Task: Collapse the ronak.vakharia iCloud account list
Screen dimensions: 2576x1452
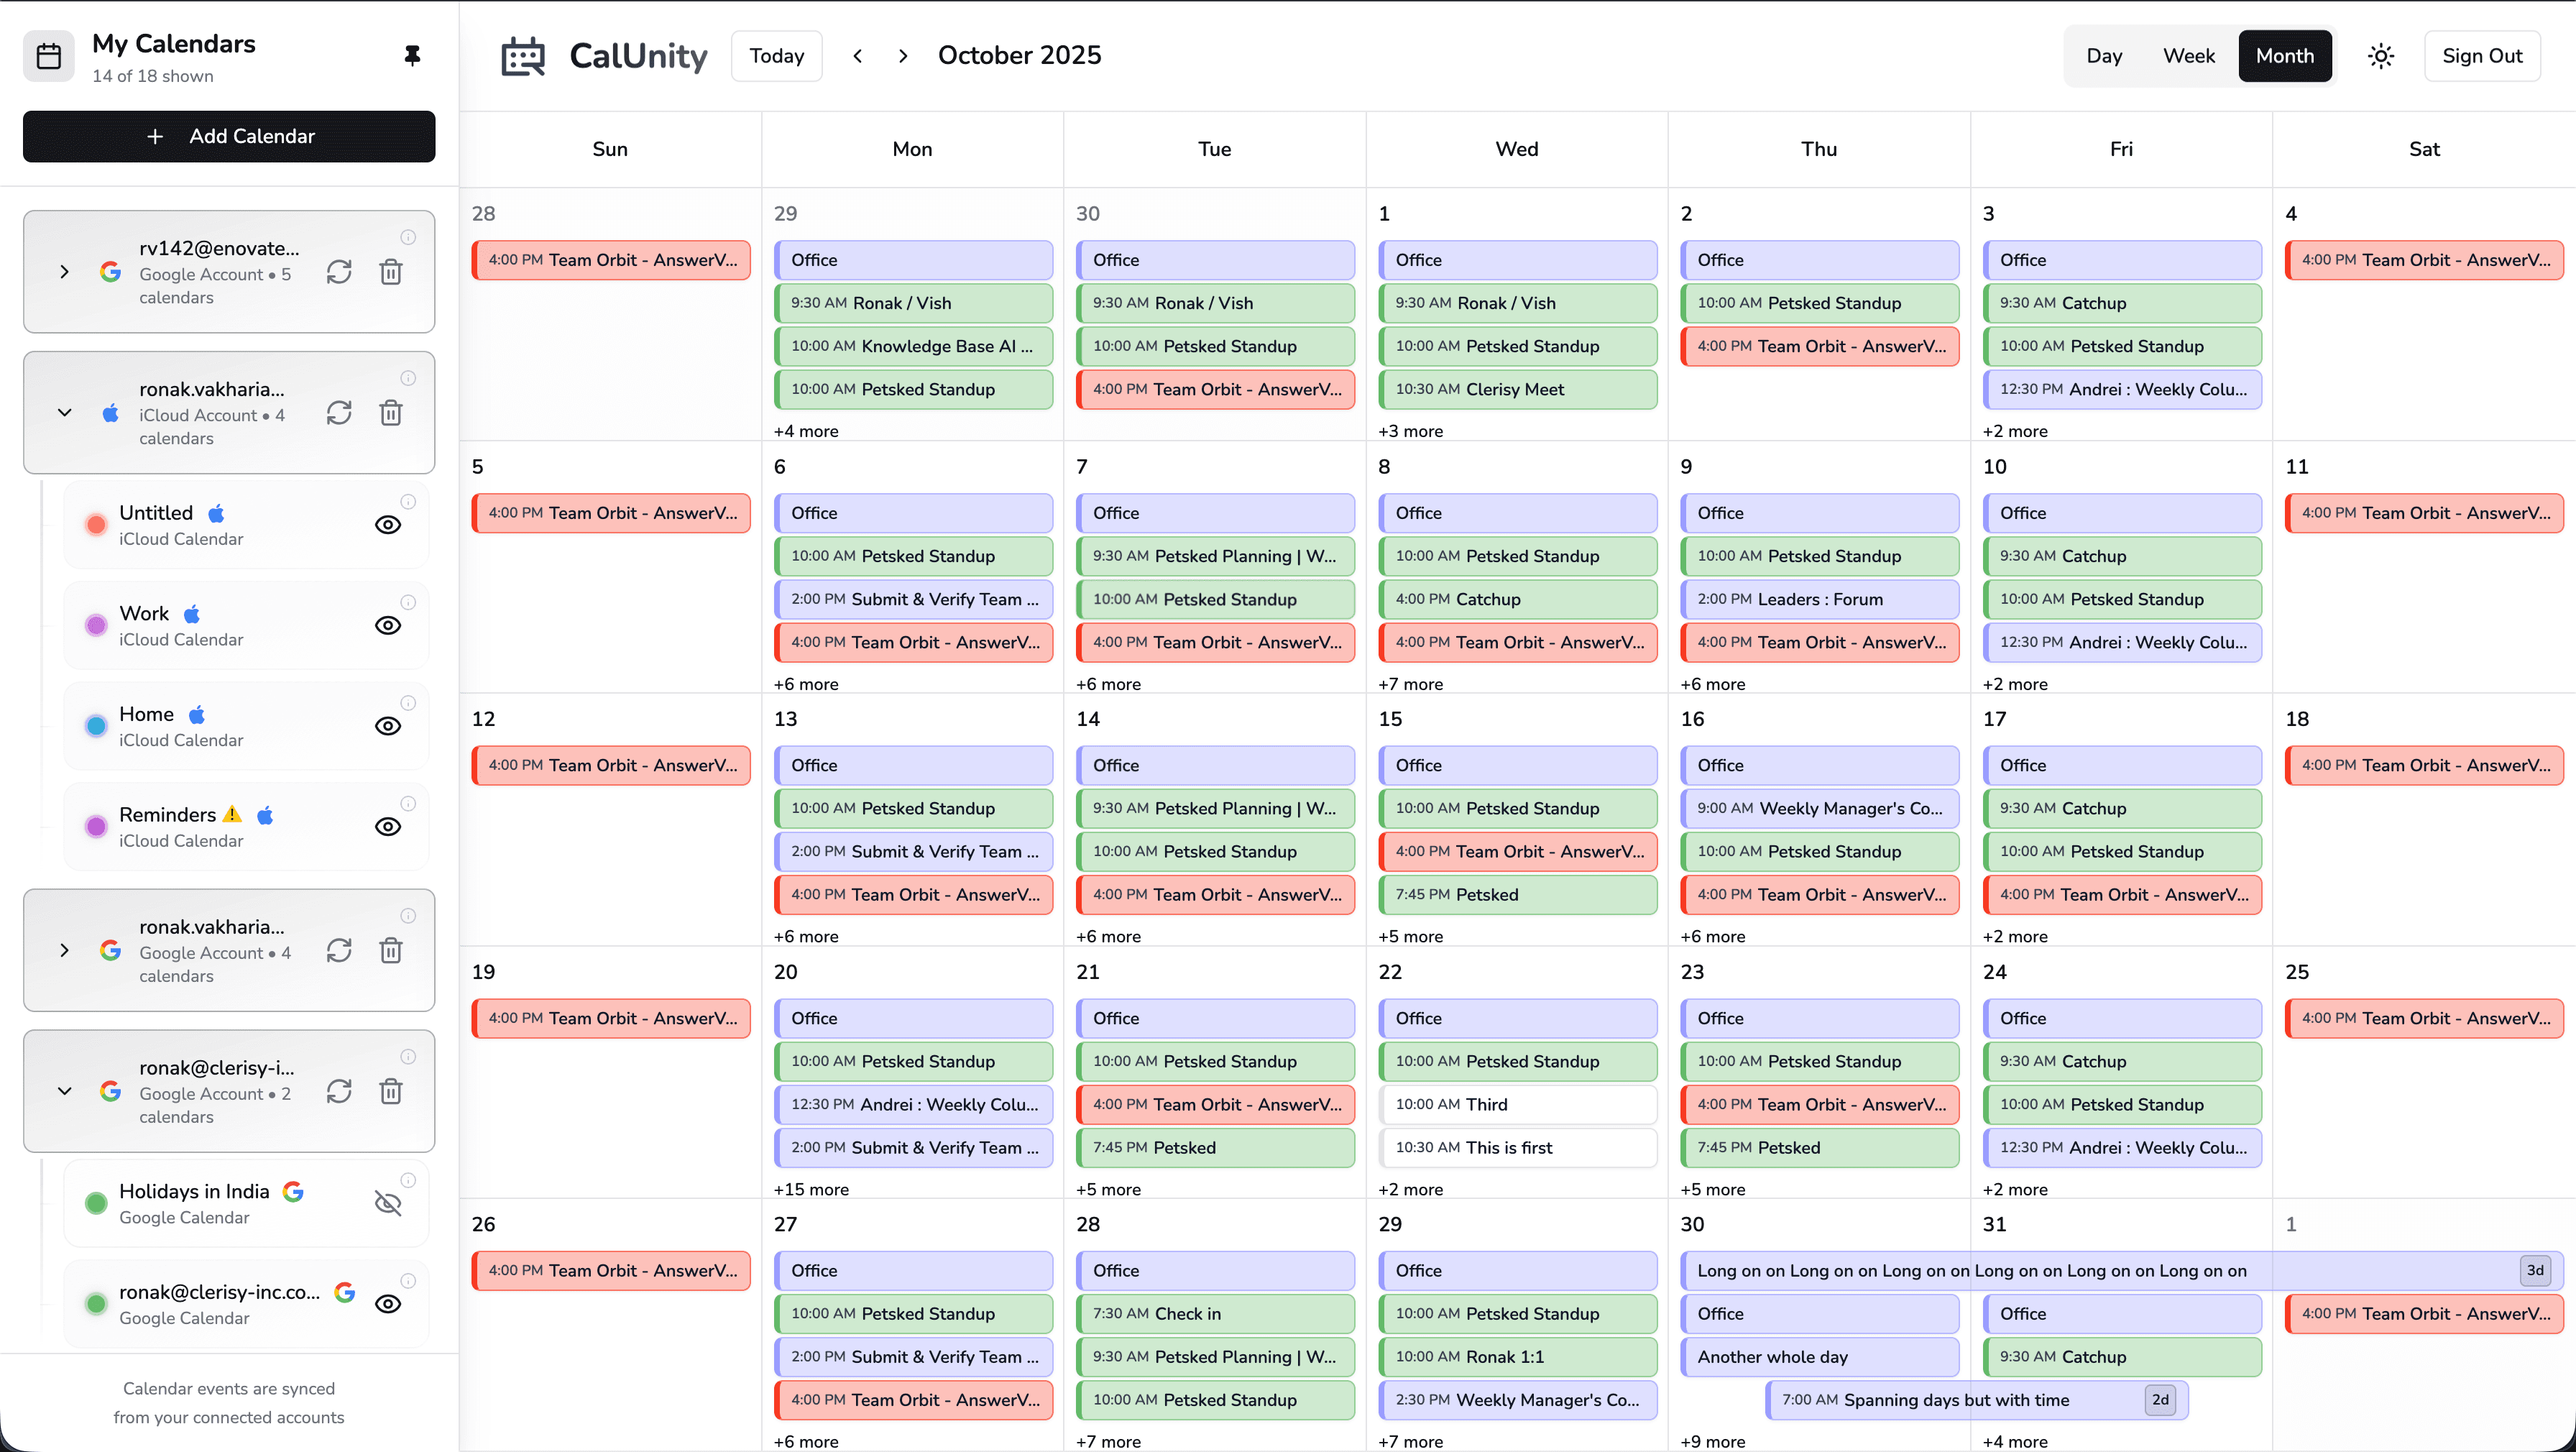Action: 65,412
